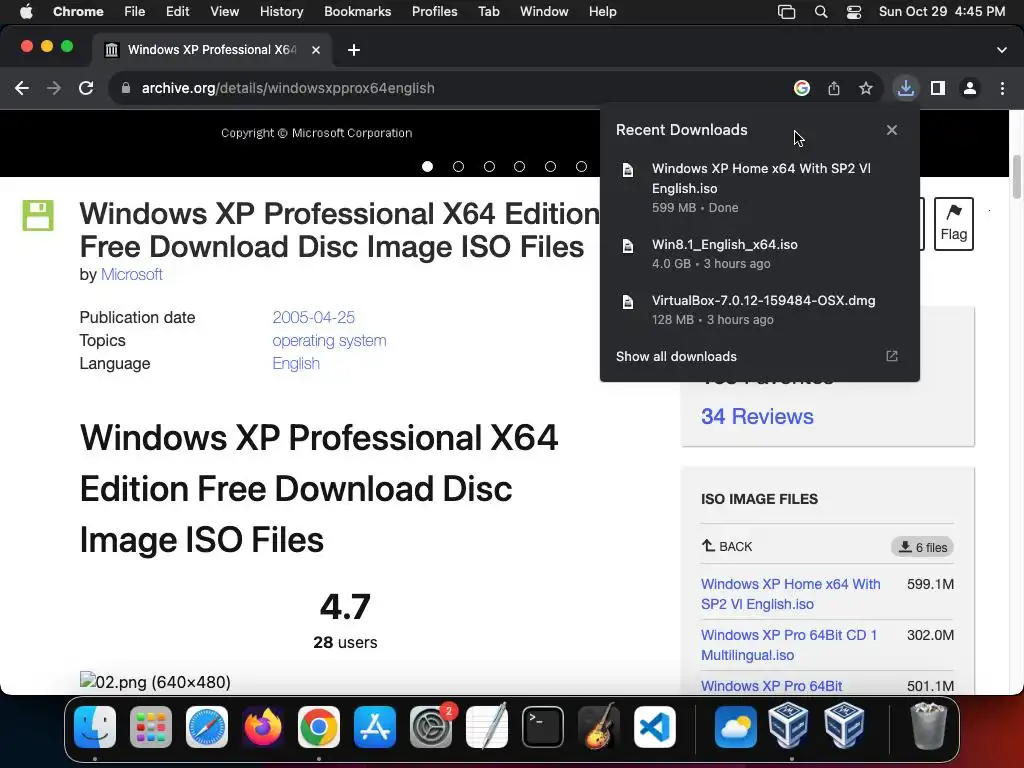Click the operating system topic link
The height and width of the screenshot is (768, 1024).
pos(329,341)
